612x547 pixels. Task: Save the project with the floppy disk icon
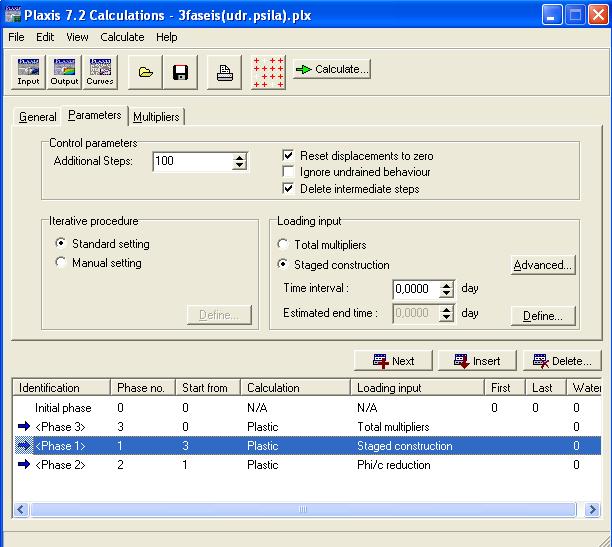pos(180,72)
